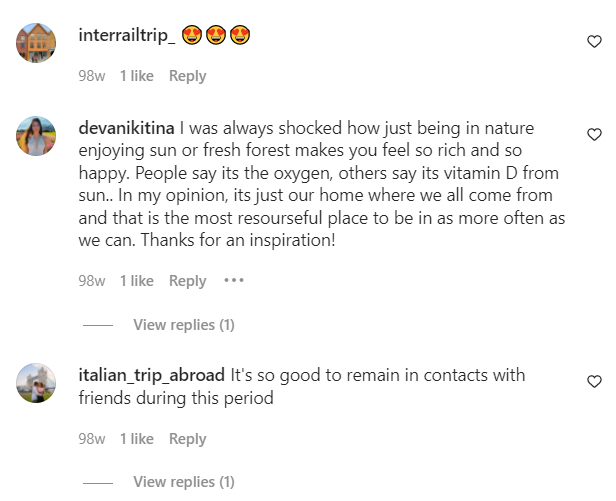The height and width of the screenshot is (501, 616).
Task: Reply to italian_trip_abroad's comment
Action: [187, 439]
